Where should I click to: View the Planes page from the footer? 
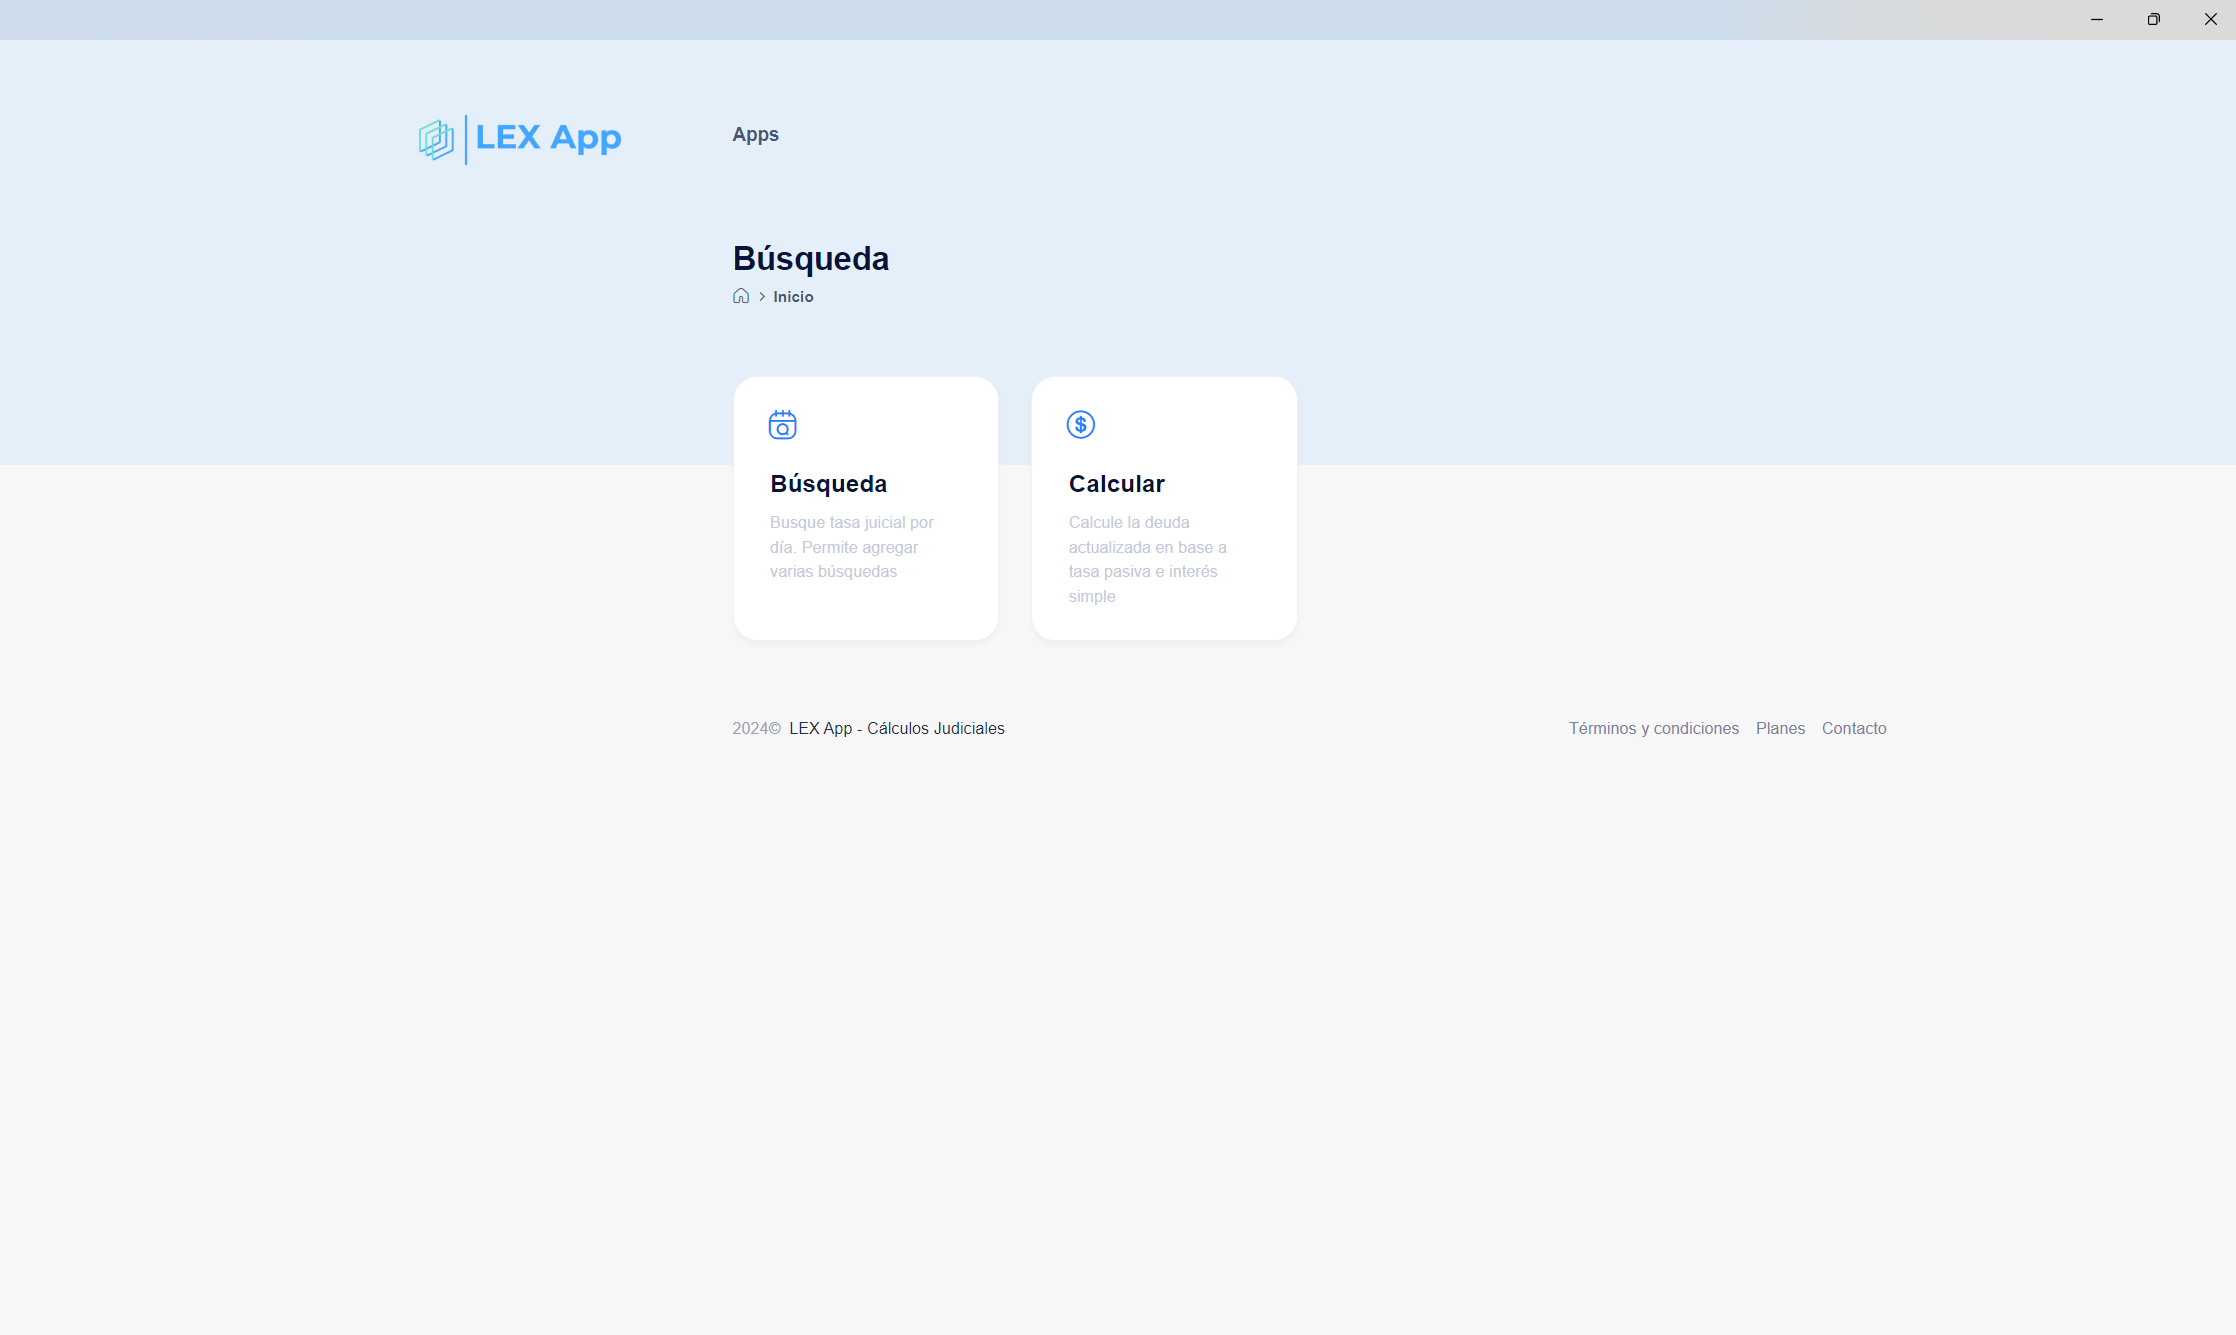pyautogui.click(x=1780, y=728)
